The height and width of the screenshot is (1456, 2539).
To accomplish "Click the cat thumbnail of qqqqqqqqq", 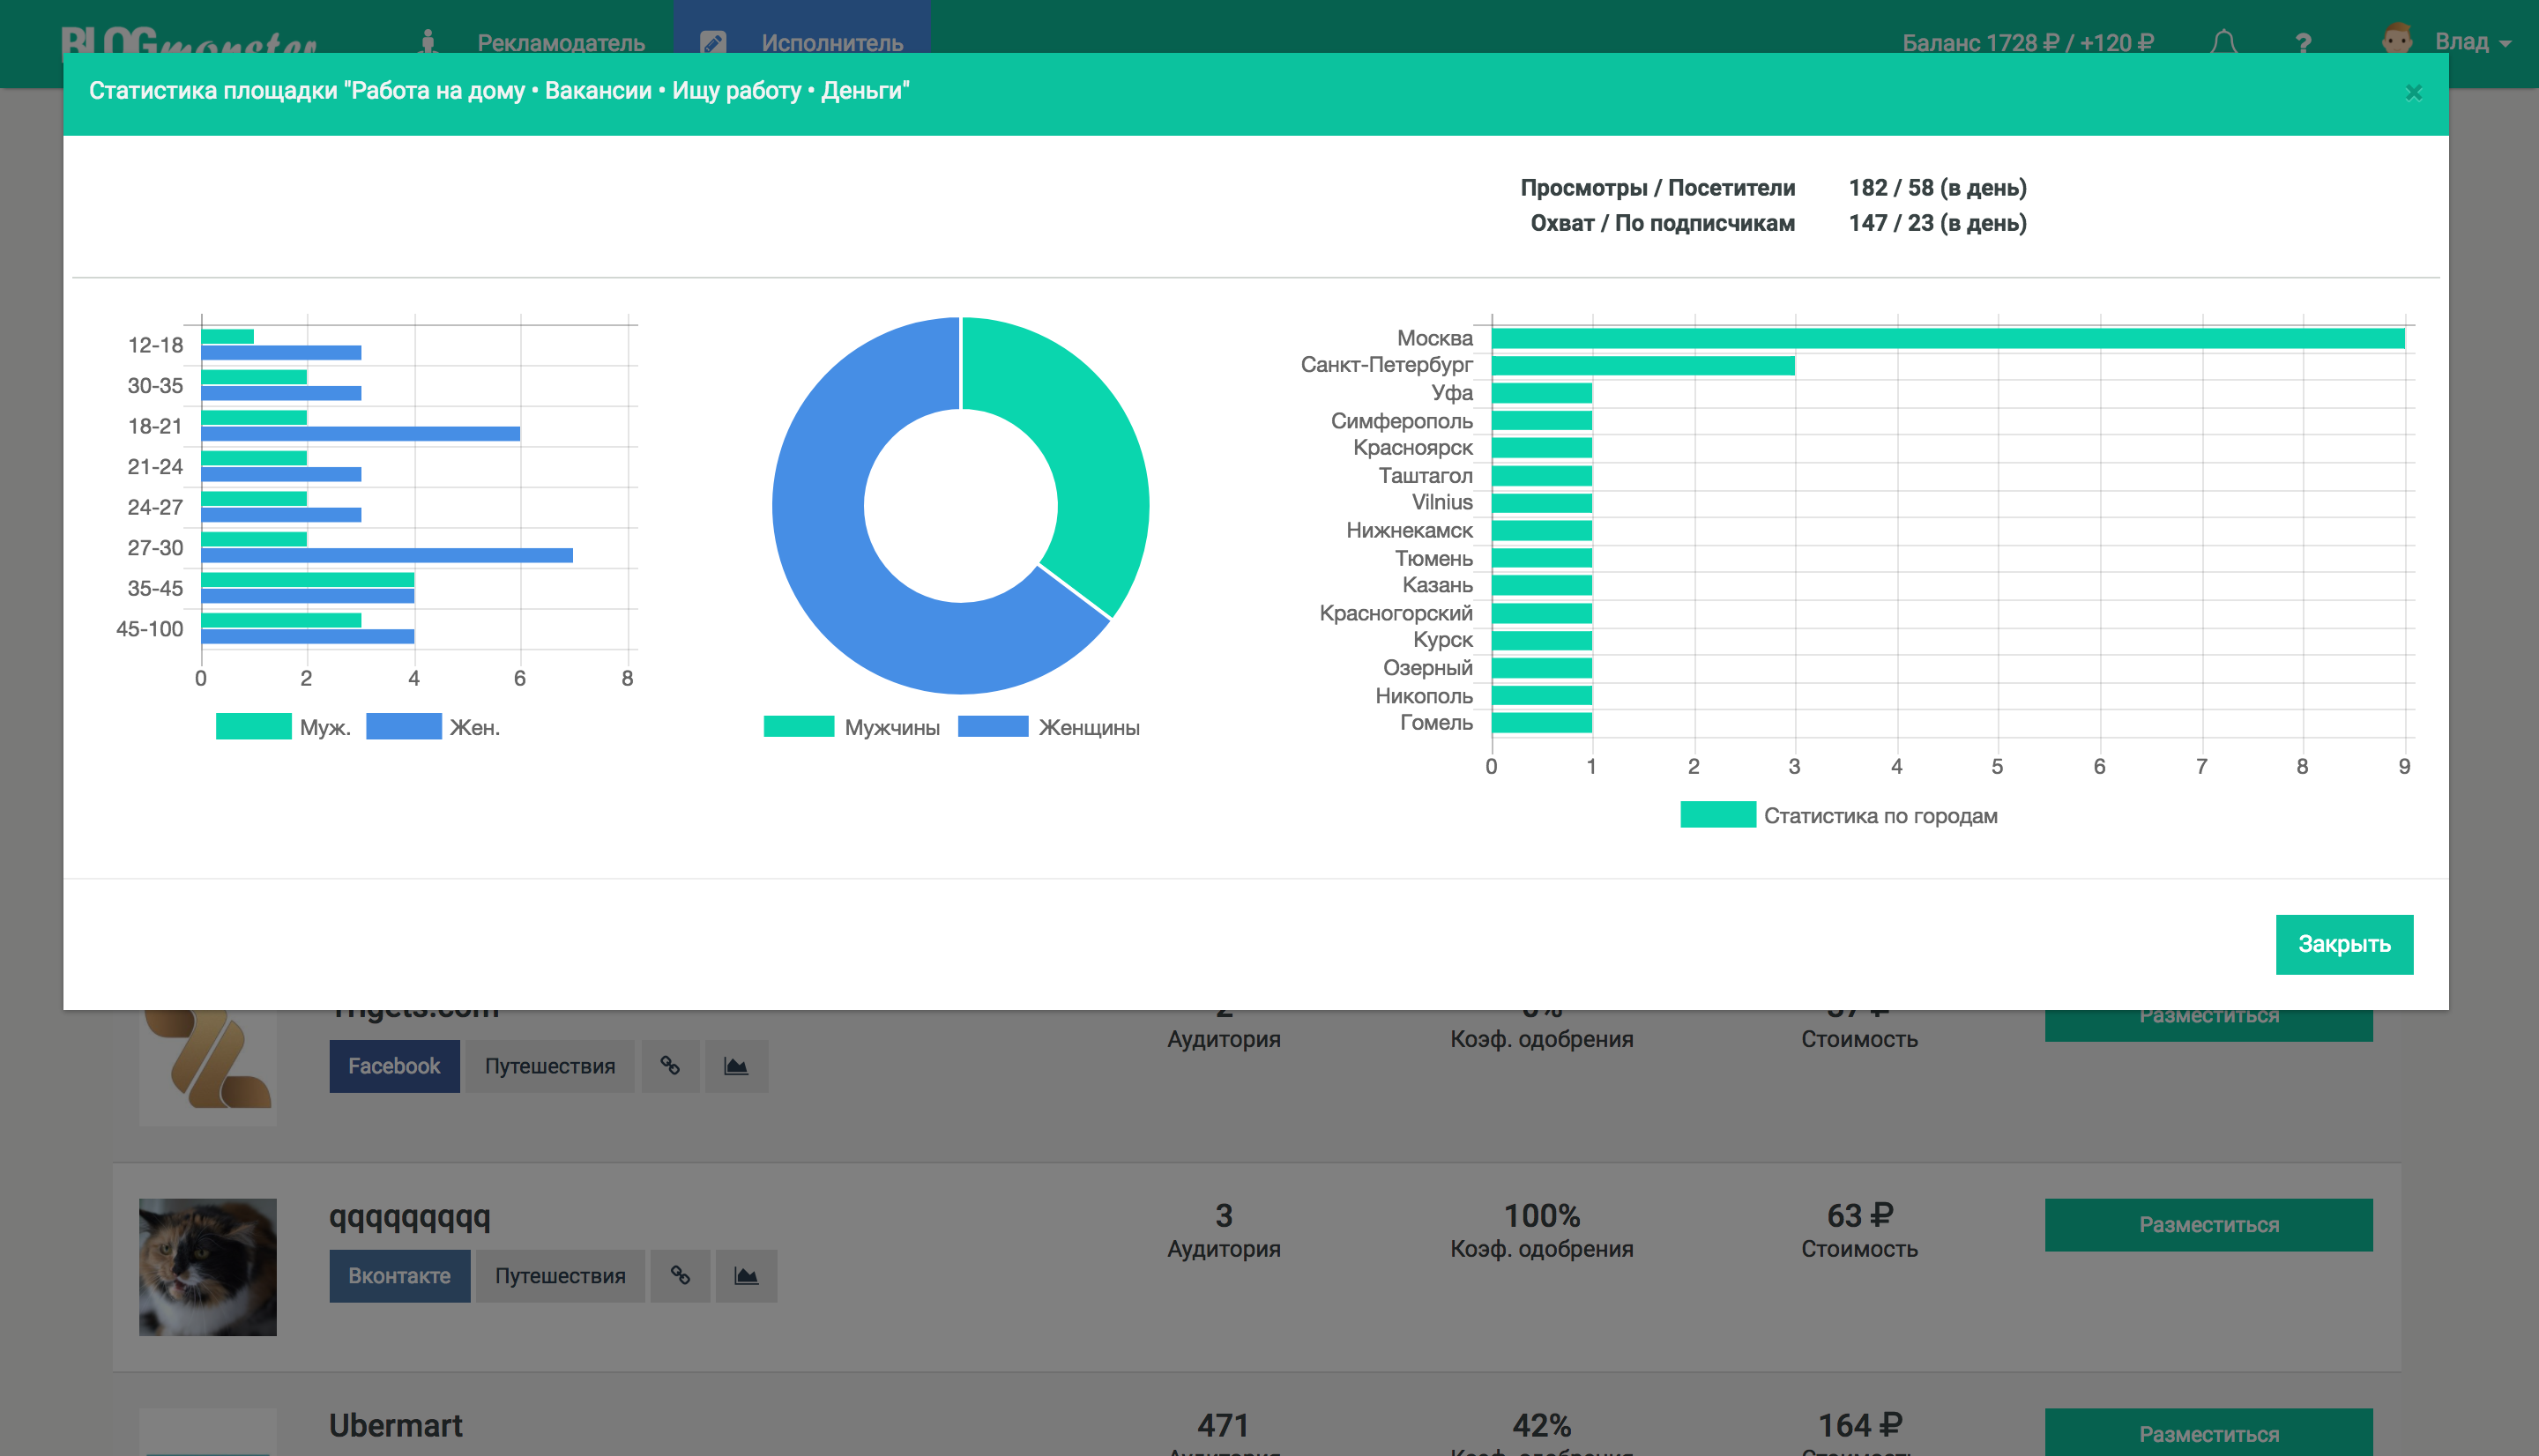I will [208, 1267].
